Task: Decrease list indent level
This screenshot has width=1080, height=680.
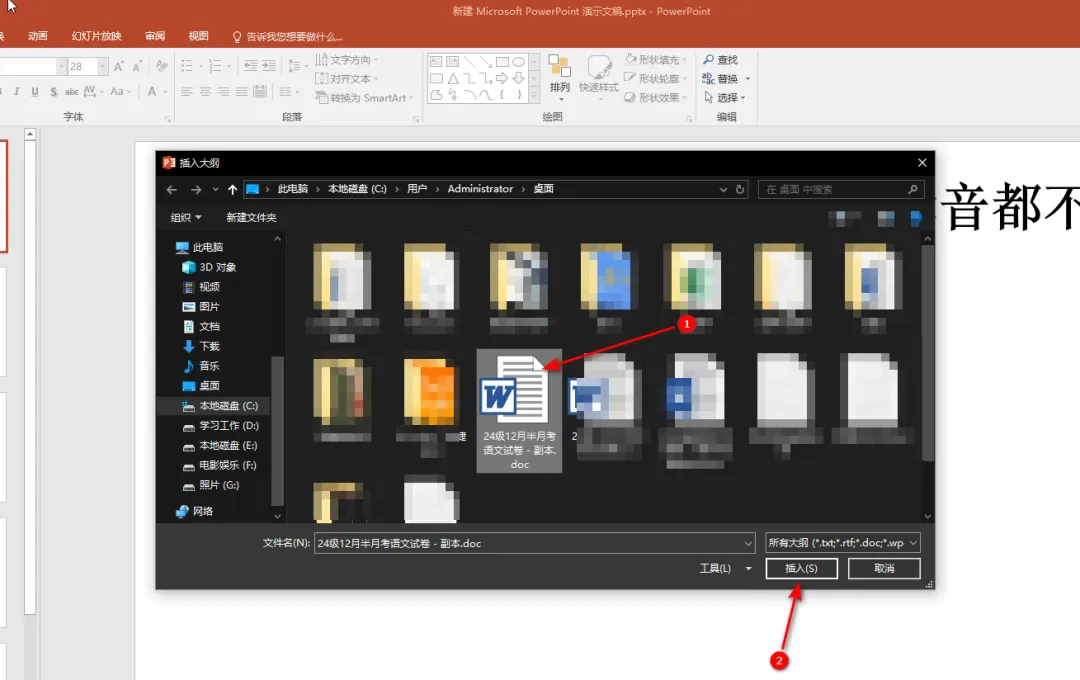Action: (251, 66)
